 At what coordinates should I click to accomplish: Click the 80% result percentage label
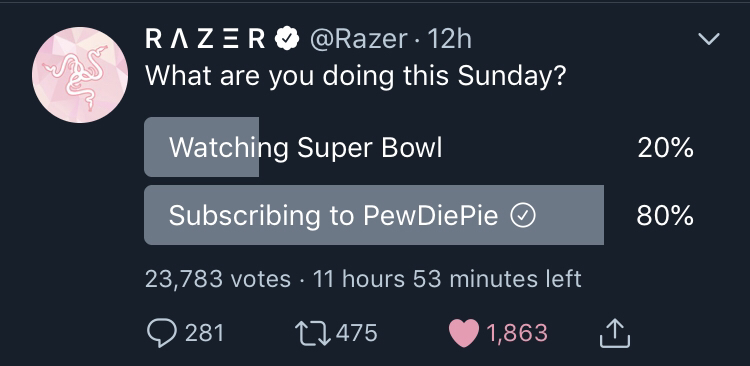click(x=665, y=216)
